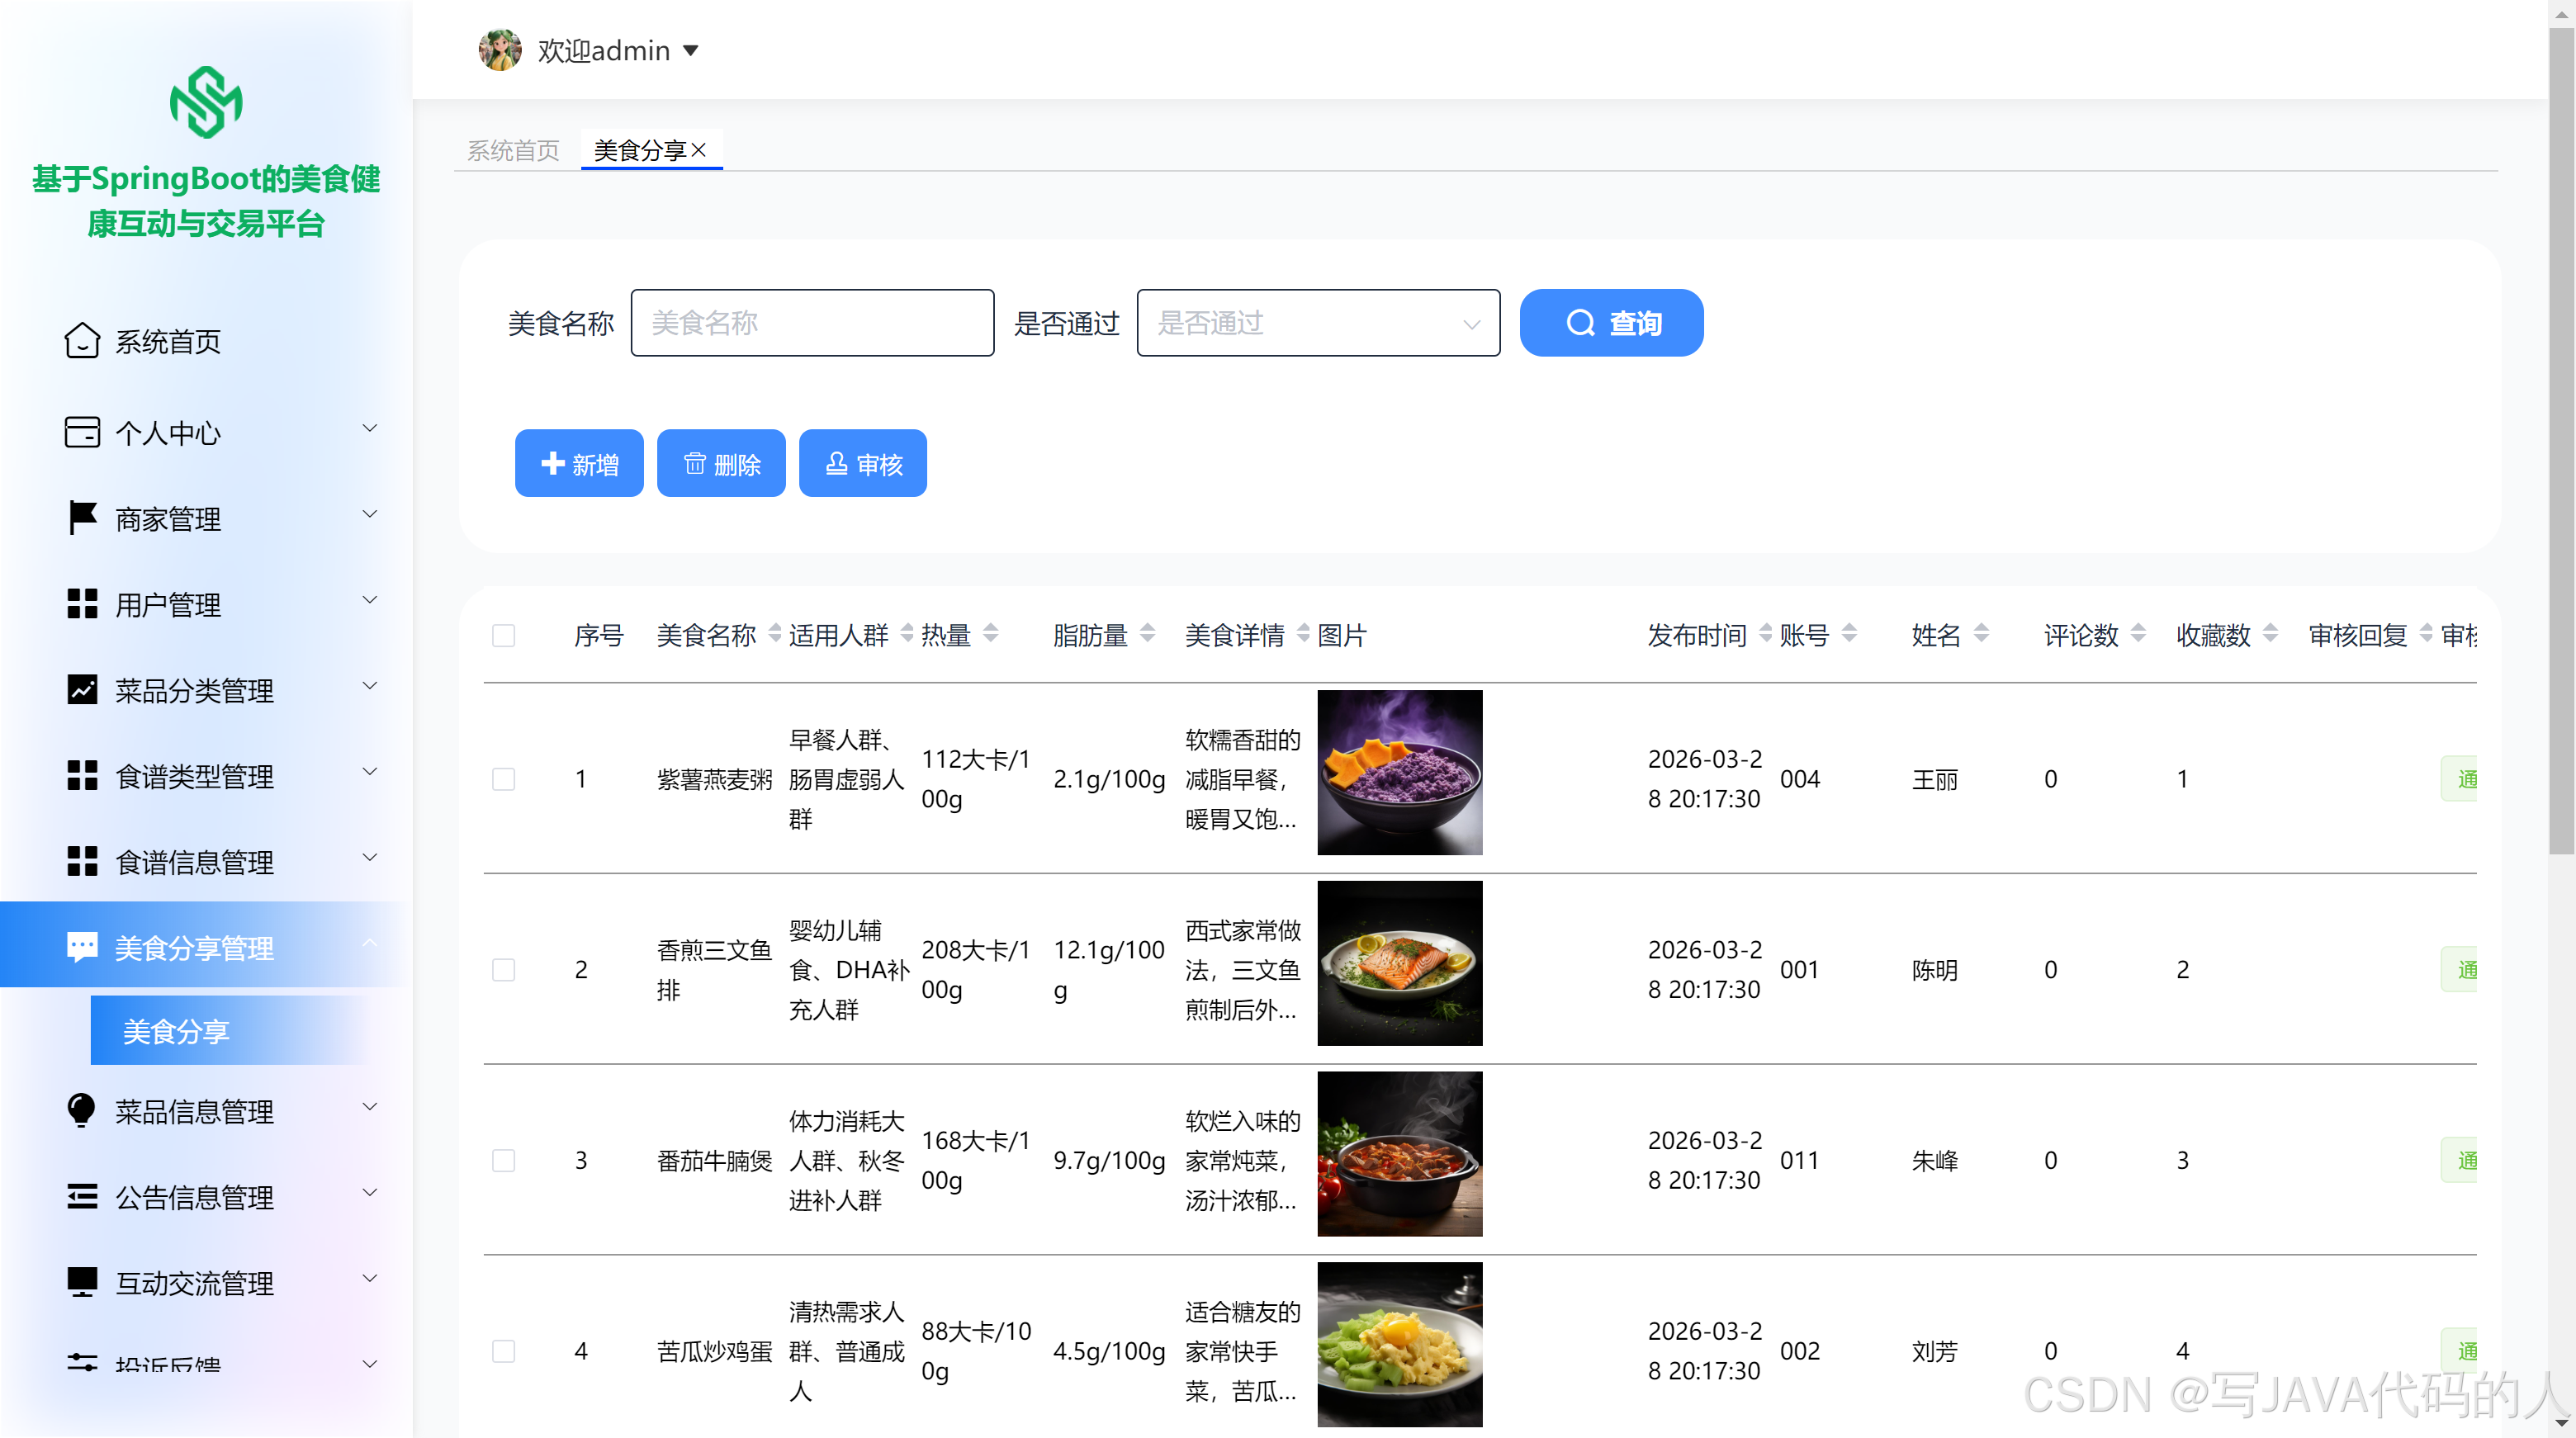This screenshot has width=2576, height=1438.
Task: Sort table by 美食名称 column arrows
Action: coord(775,633)
